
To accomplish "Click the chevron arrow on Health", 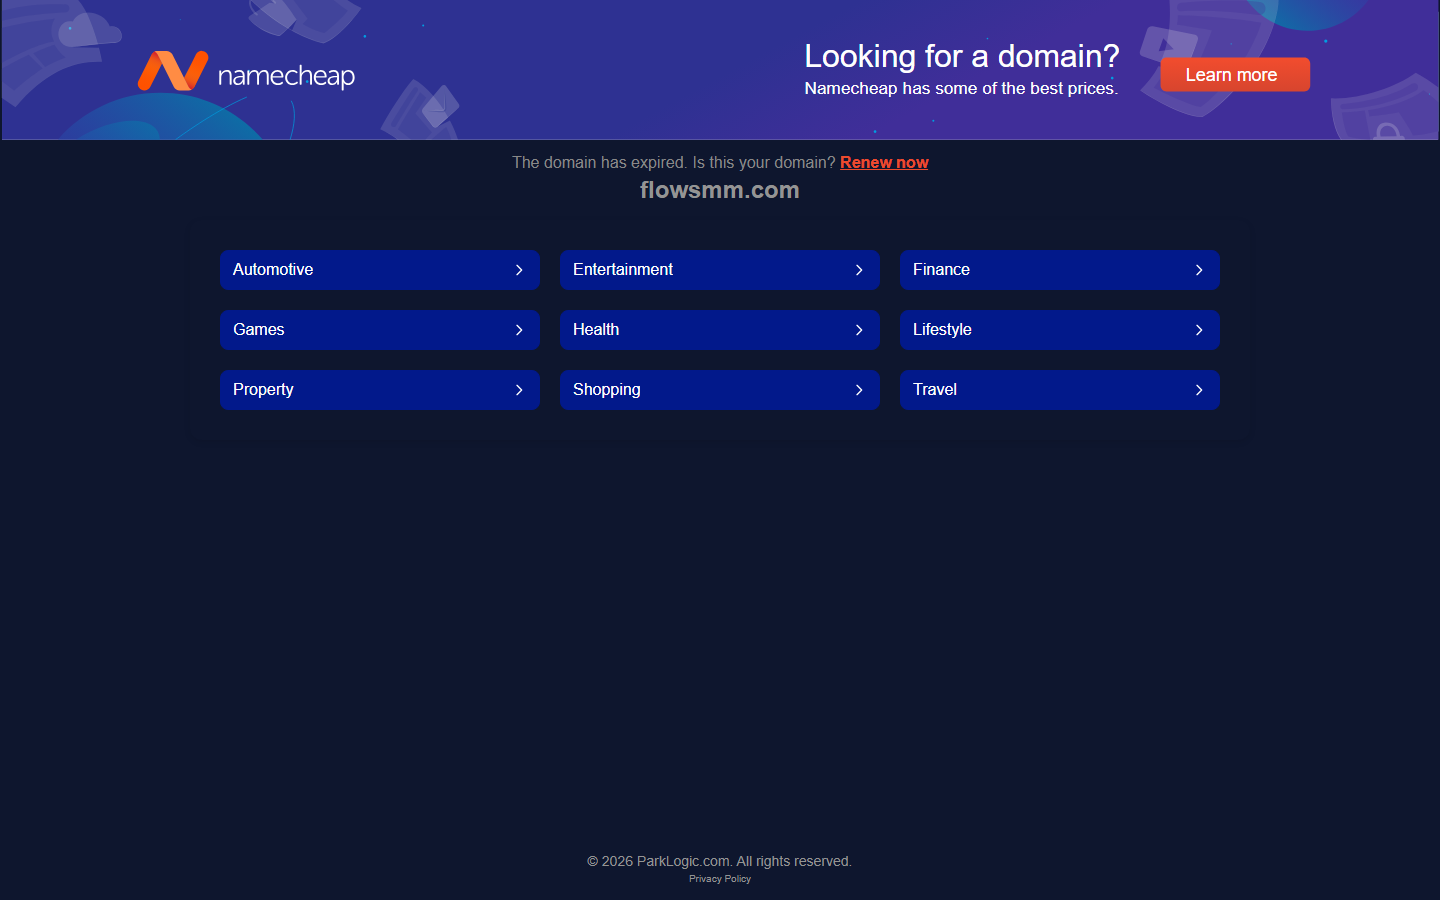I will pyautogui.click(x=859, y=330).
